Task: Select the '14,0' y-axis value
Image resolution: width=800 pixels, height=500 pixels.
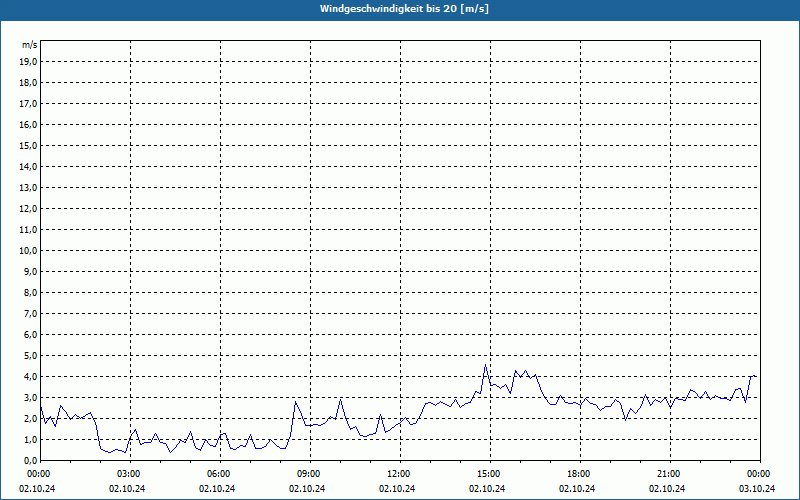Action: (28, 166)
